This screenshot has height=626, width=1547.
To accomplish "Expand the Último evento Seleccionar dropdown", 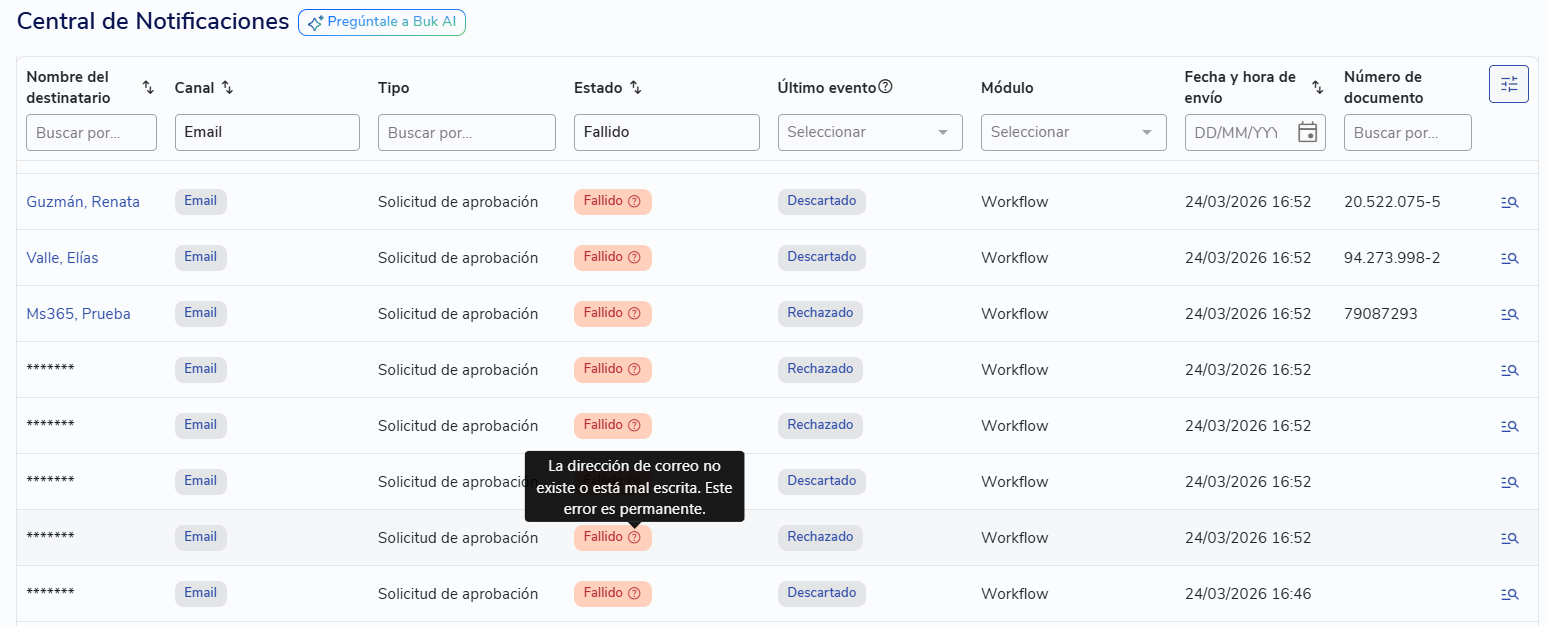I will point(869,132).
